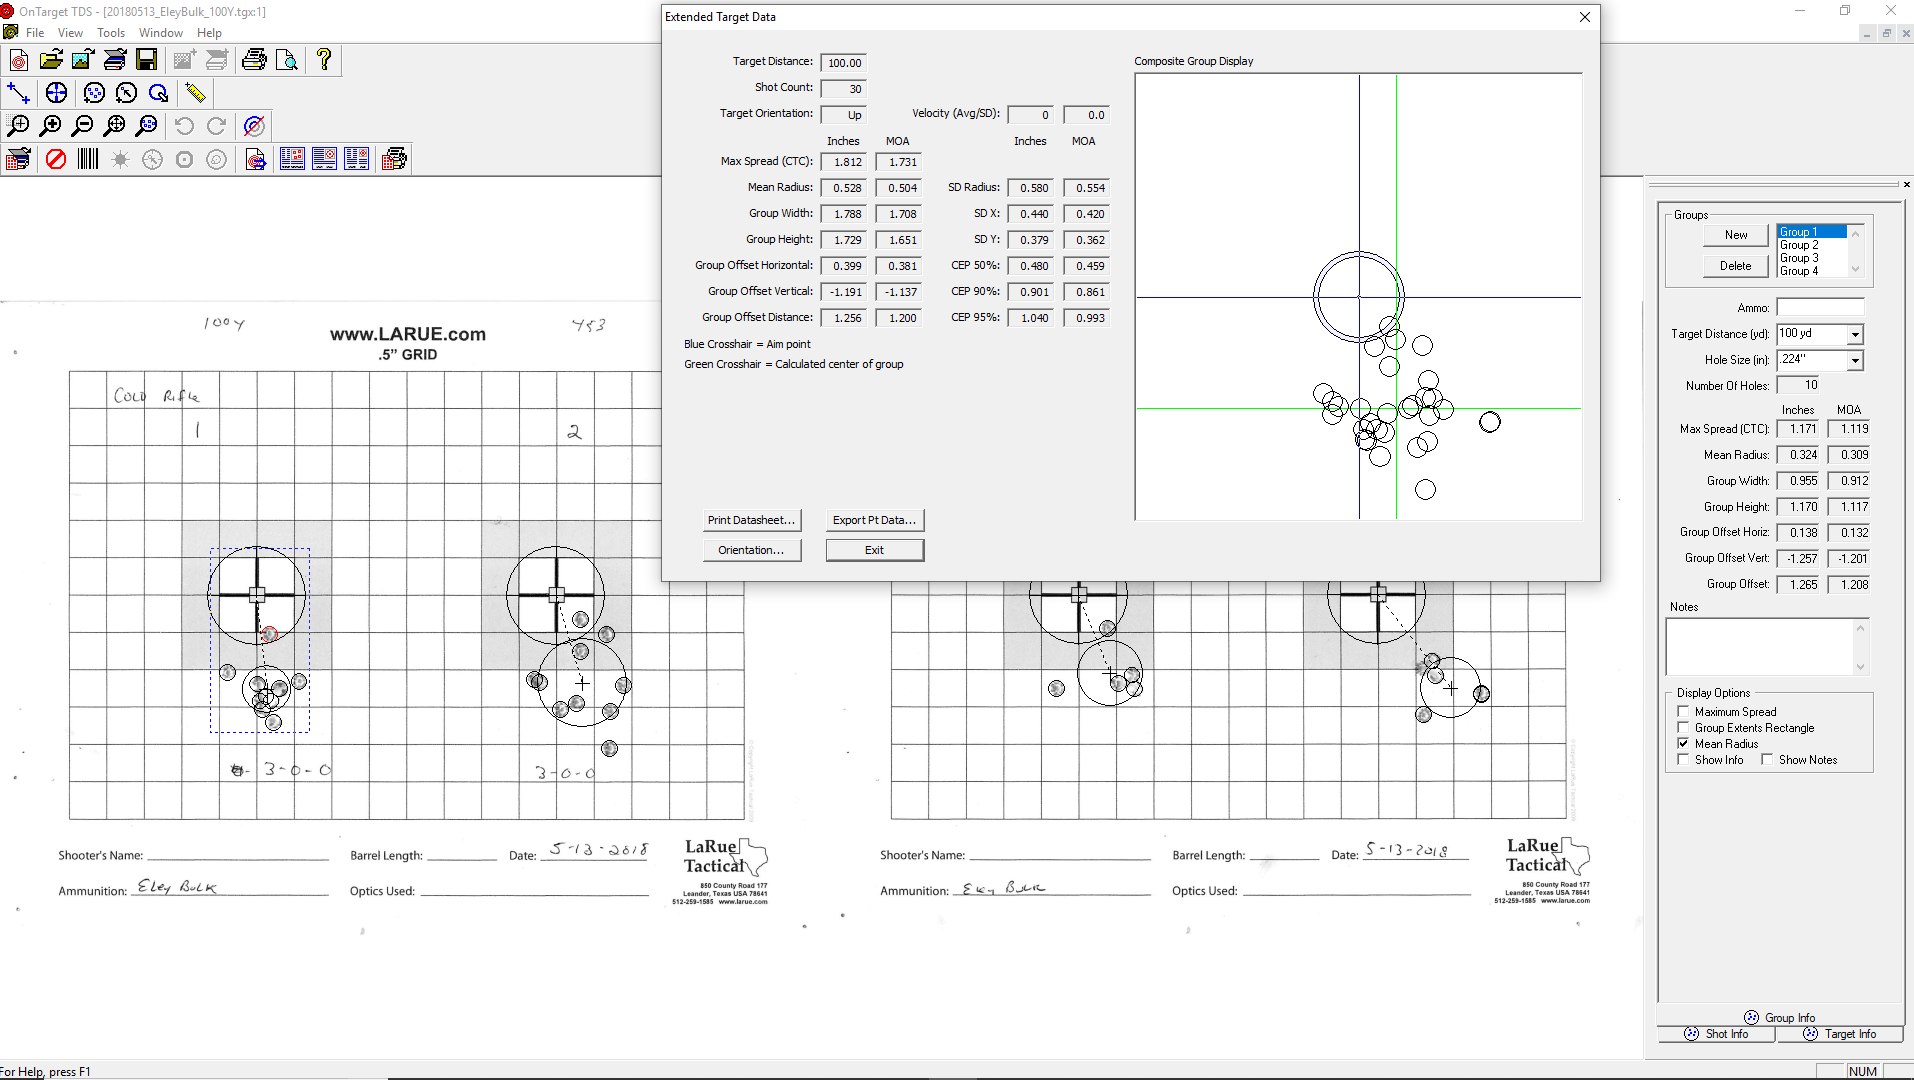The image size is (1914, 1080).
Task: Check the Group Extents Rectangle option
Action: pyautogui.click(x=1683, y=728)
